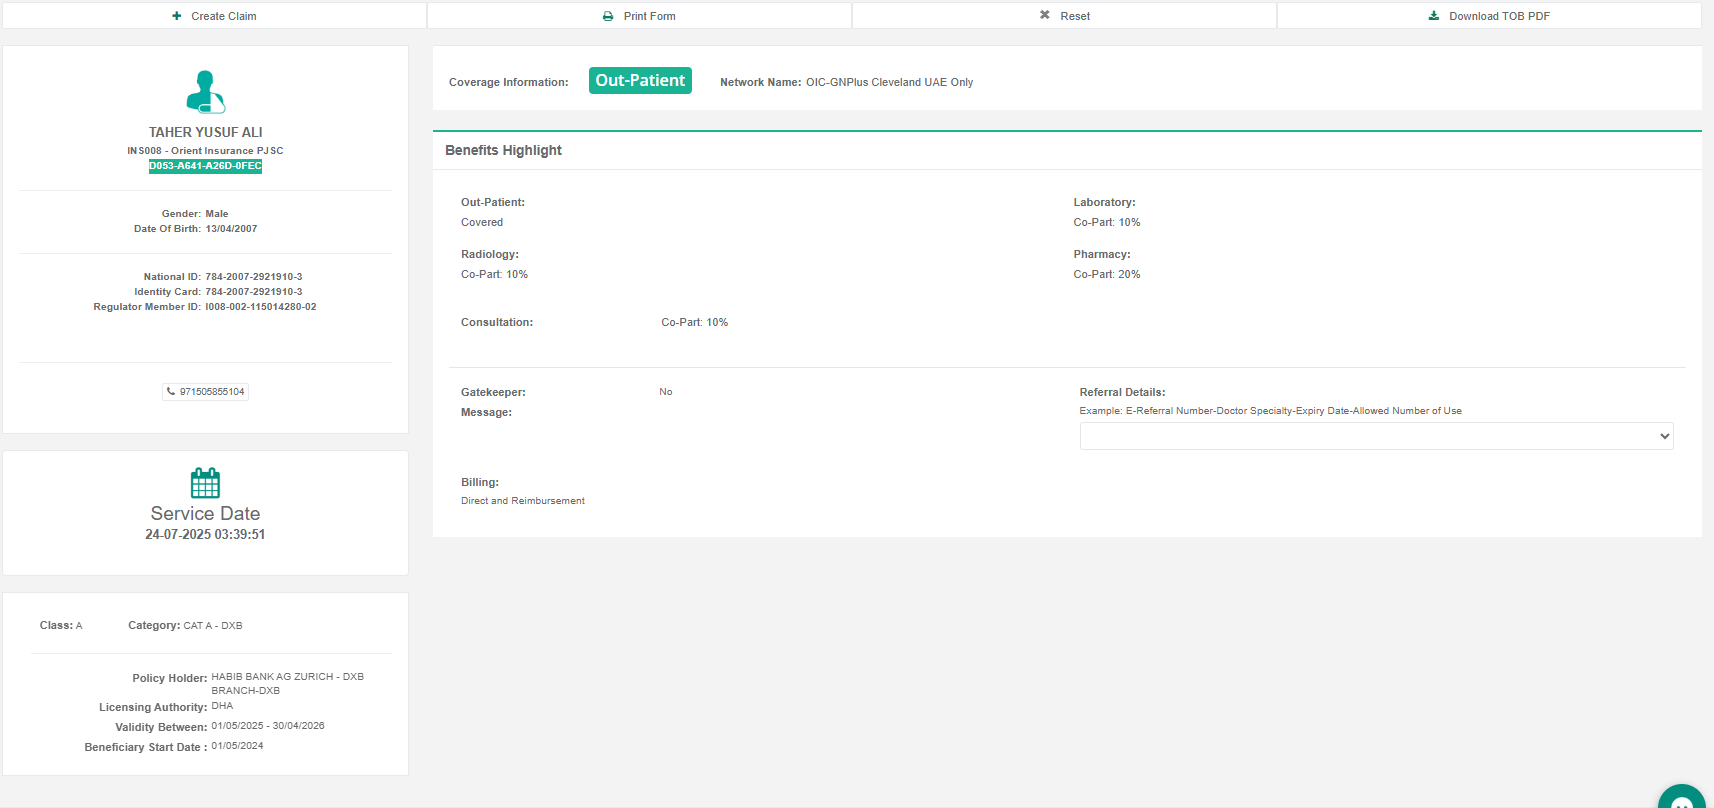Screen dimensions: 1714x808
Task: Open the chat bubble widget icon
Action: pos(1682,800)
